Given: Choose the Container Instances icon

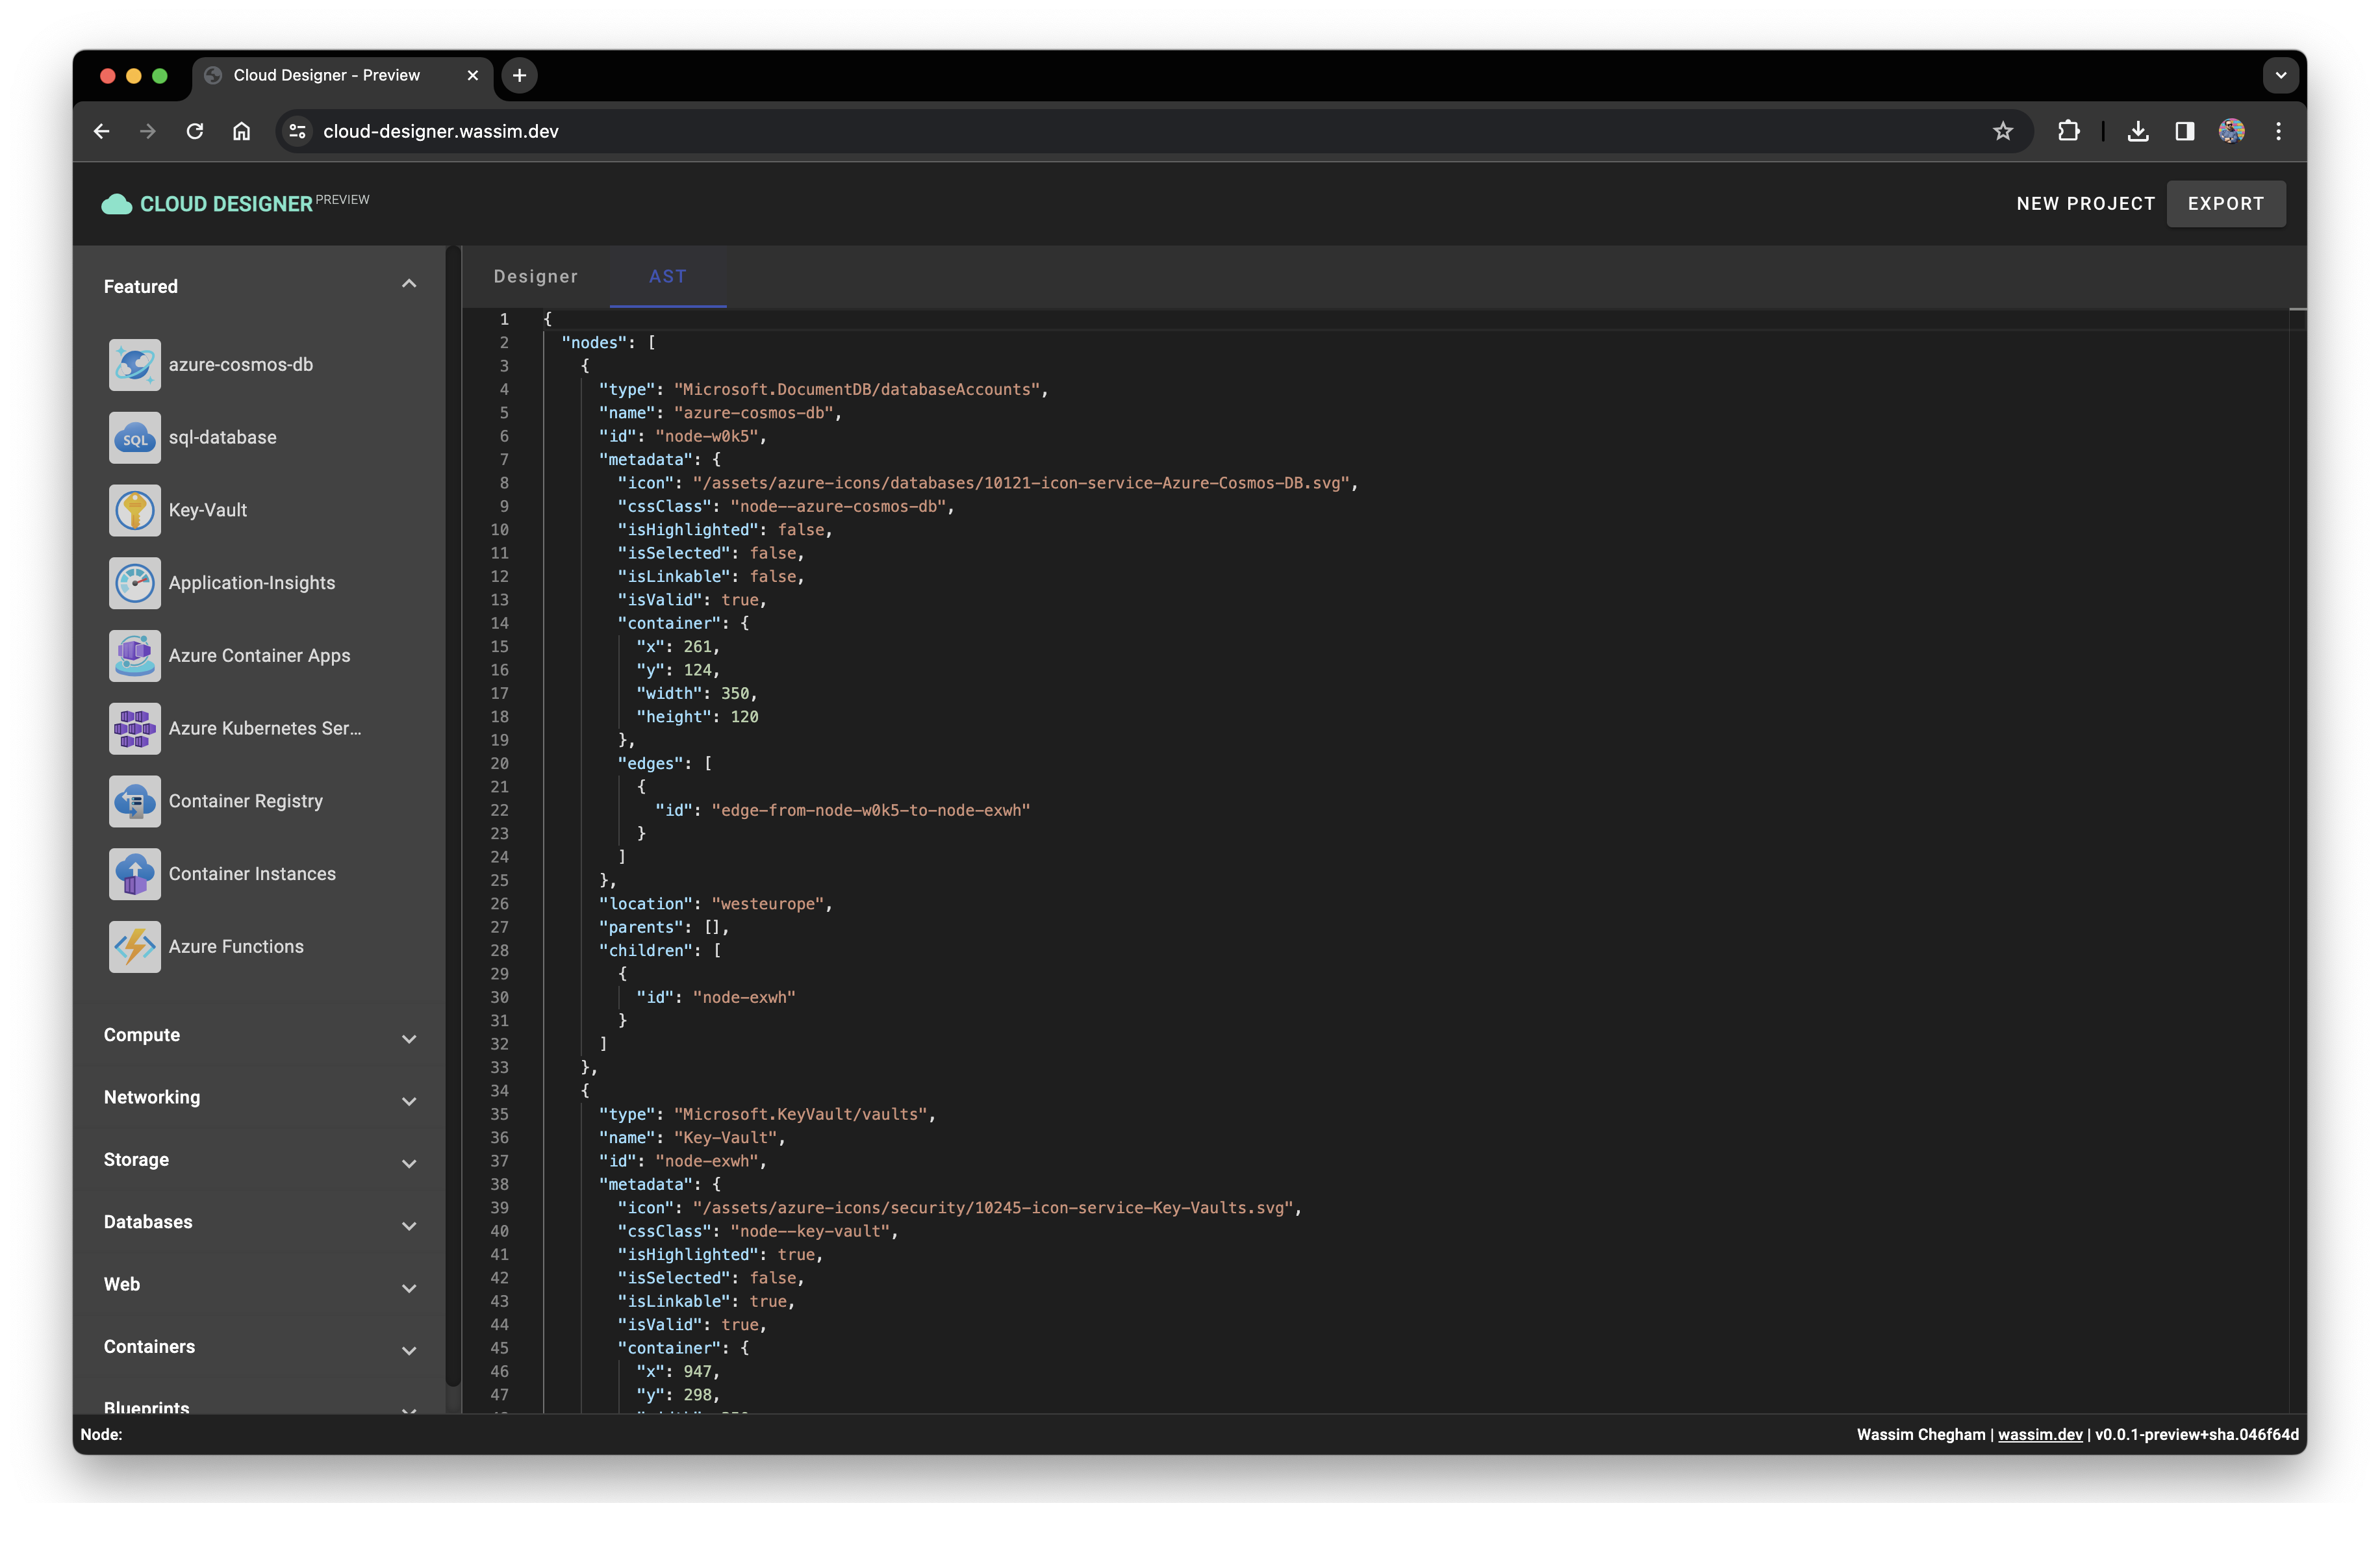Looking at the screenshot, I should pos(135,874).
